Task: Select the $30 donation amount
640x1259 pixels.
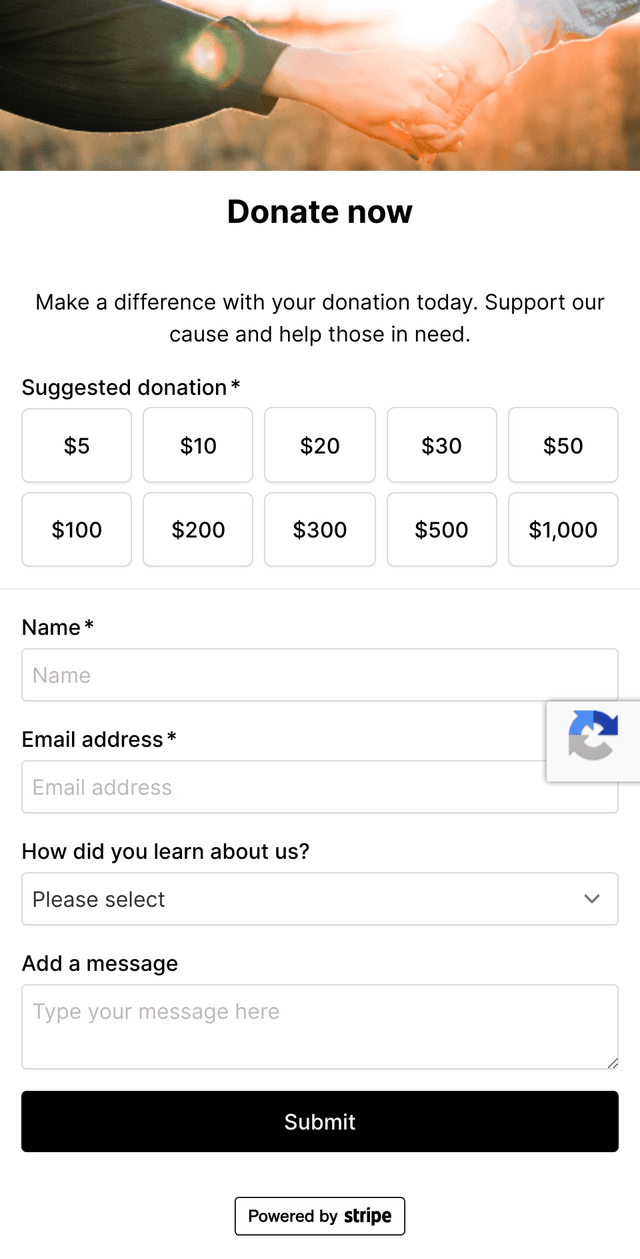Action: [441, 445]
